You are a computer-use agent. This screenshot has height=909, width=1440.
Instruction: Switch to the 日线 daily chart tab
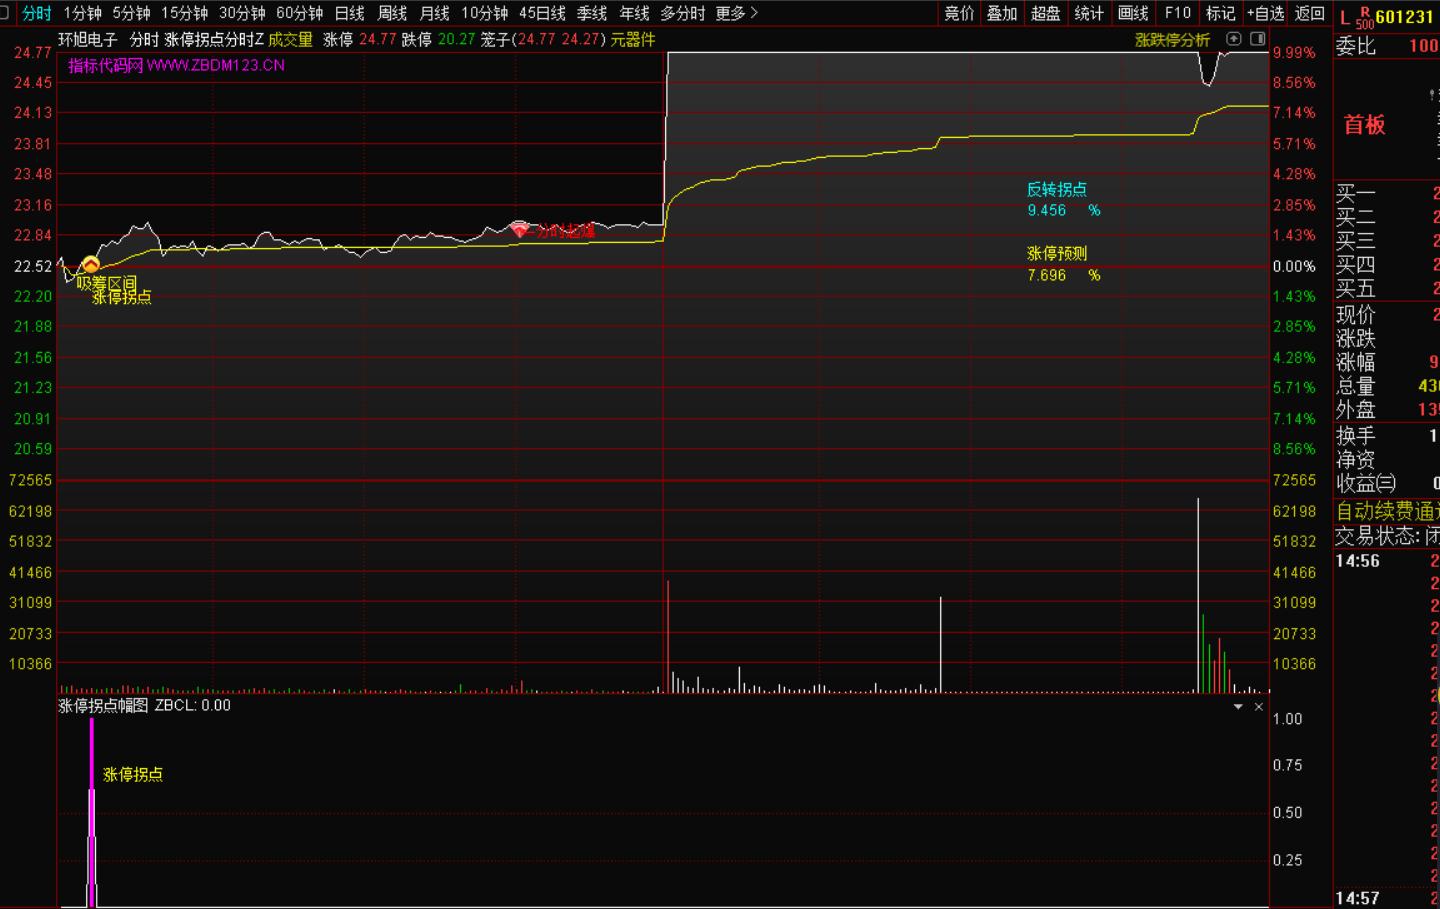[349, 13]
